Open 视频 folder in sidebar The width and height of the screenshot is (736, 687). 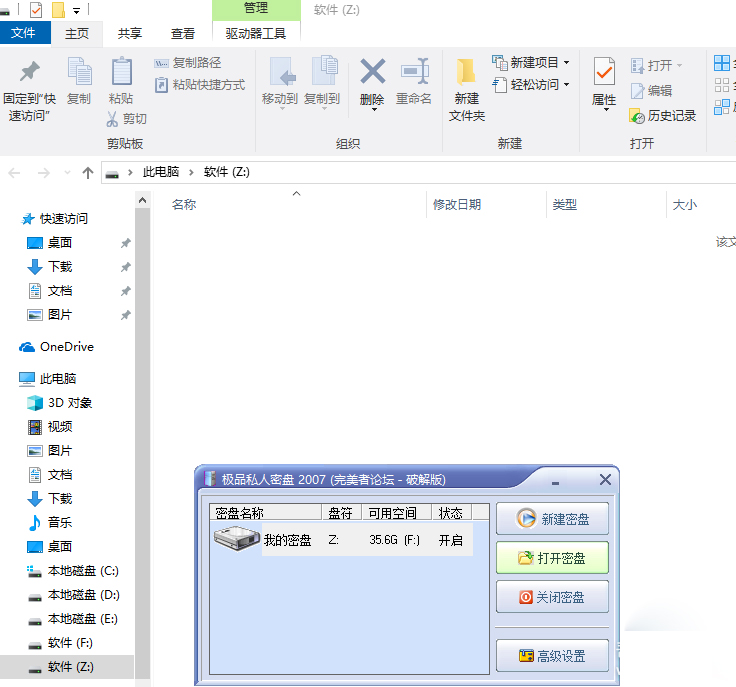point(60,427)
